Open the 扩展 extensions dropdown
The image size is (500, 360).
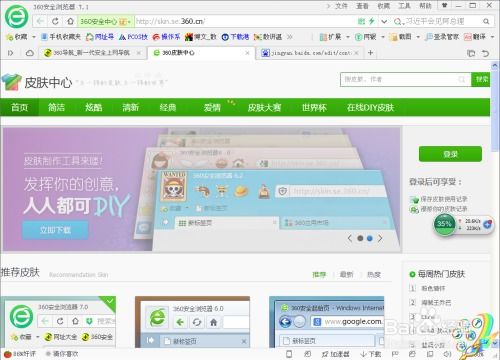pyautogui.click(x=334, y=37)
